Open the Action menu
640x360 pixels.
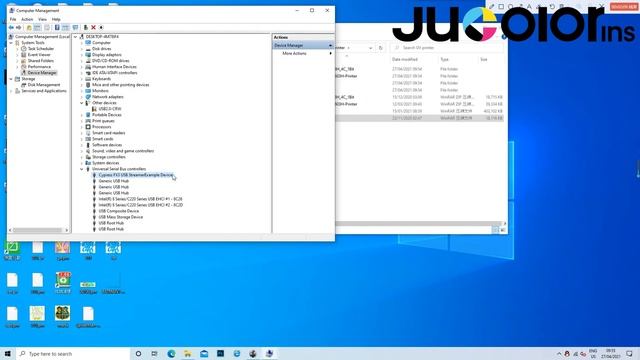[x=27, y=19]
